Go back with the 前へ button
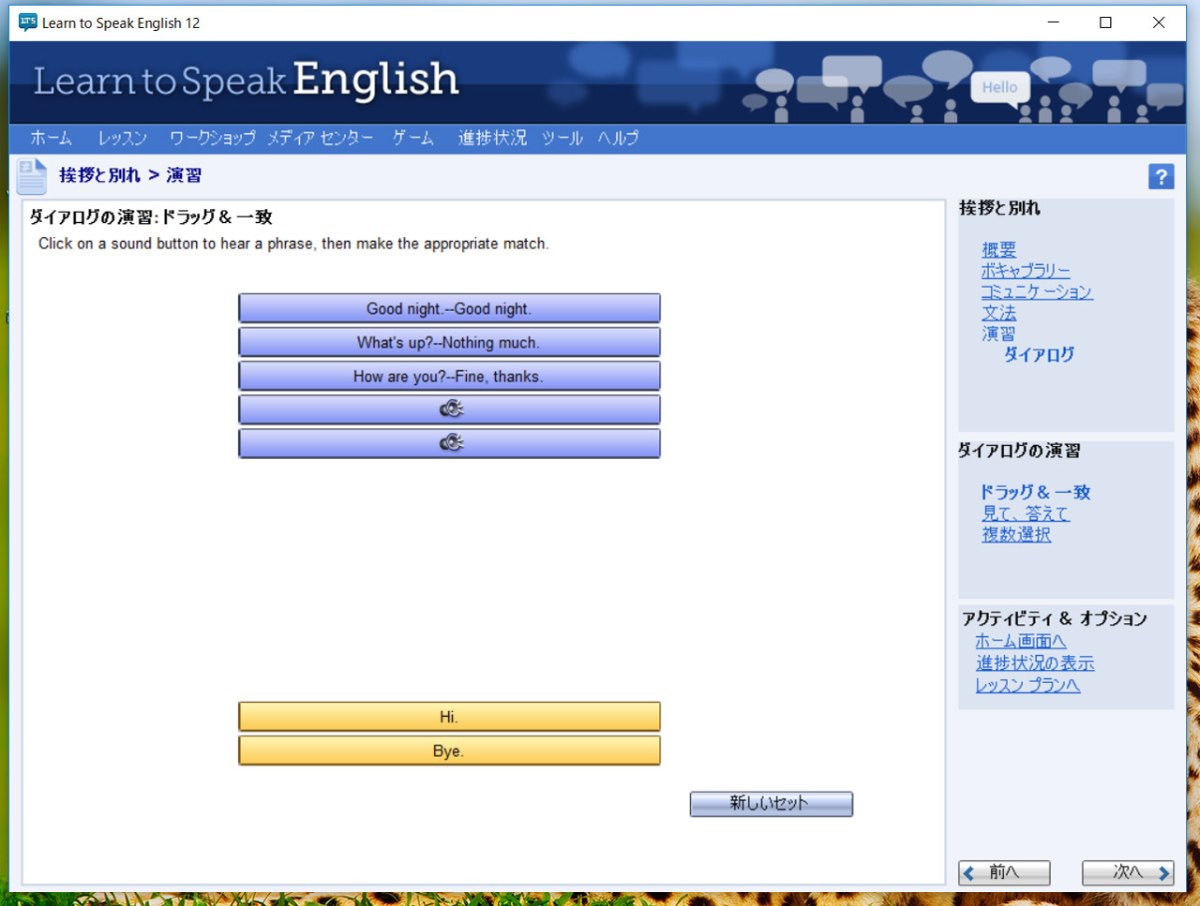 coord(1004,872)
